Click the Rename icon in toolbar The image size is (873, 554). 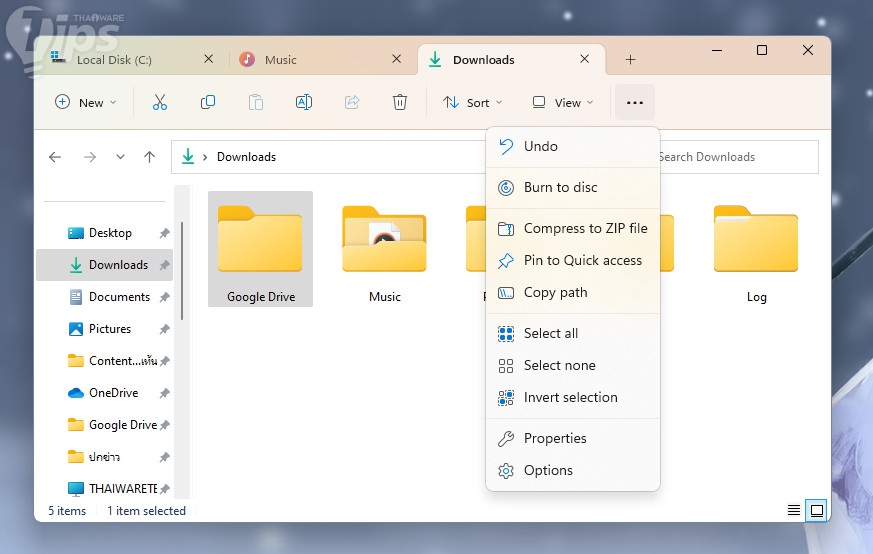(304, 102)
